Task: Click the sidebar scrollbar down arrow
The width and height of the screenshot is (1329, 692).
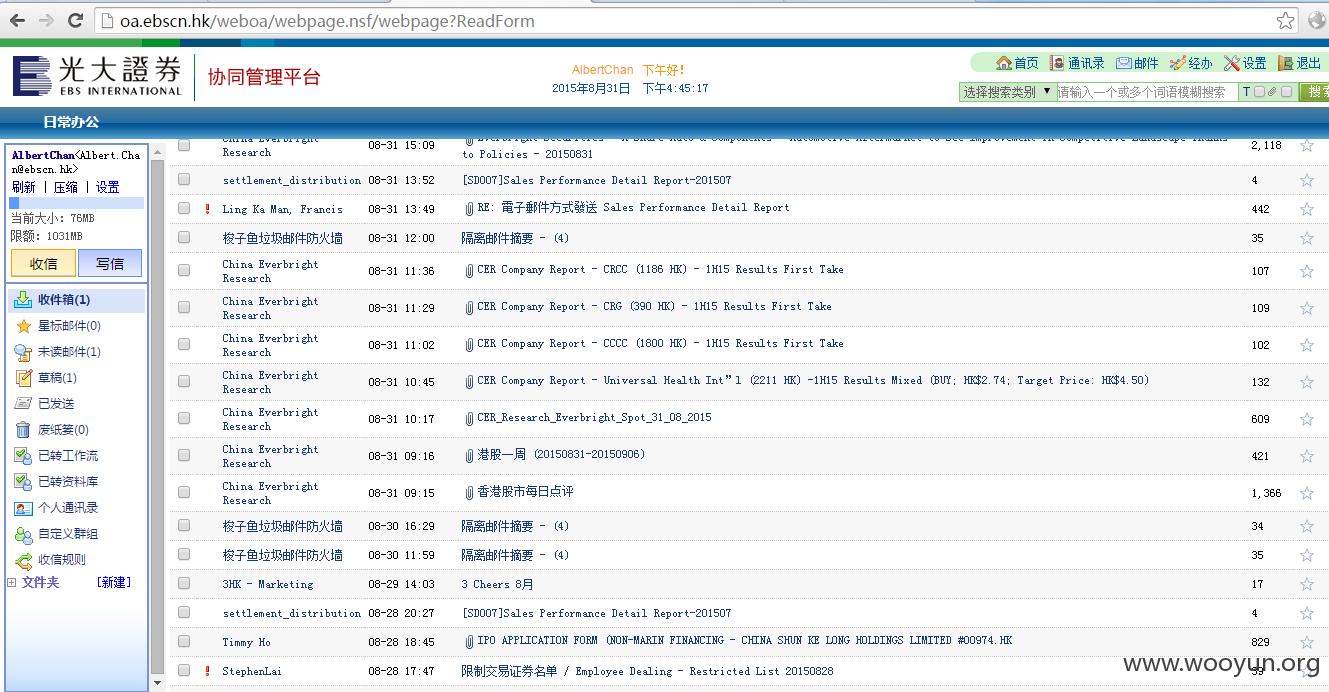Action: [x=157, y=683]
